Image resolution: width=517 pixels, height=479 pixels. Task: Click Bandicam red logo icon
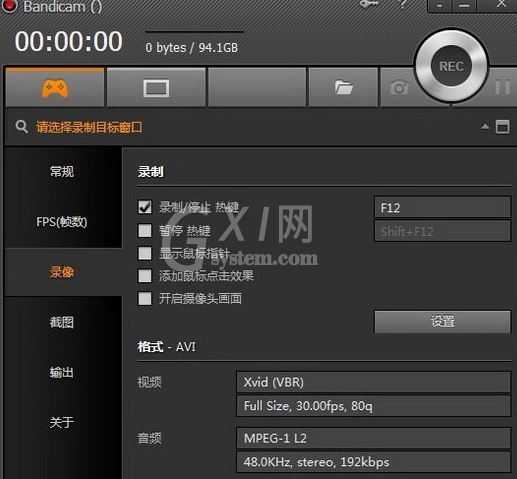[x=9, y=6]
